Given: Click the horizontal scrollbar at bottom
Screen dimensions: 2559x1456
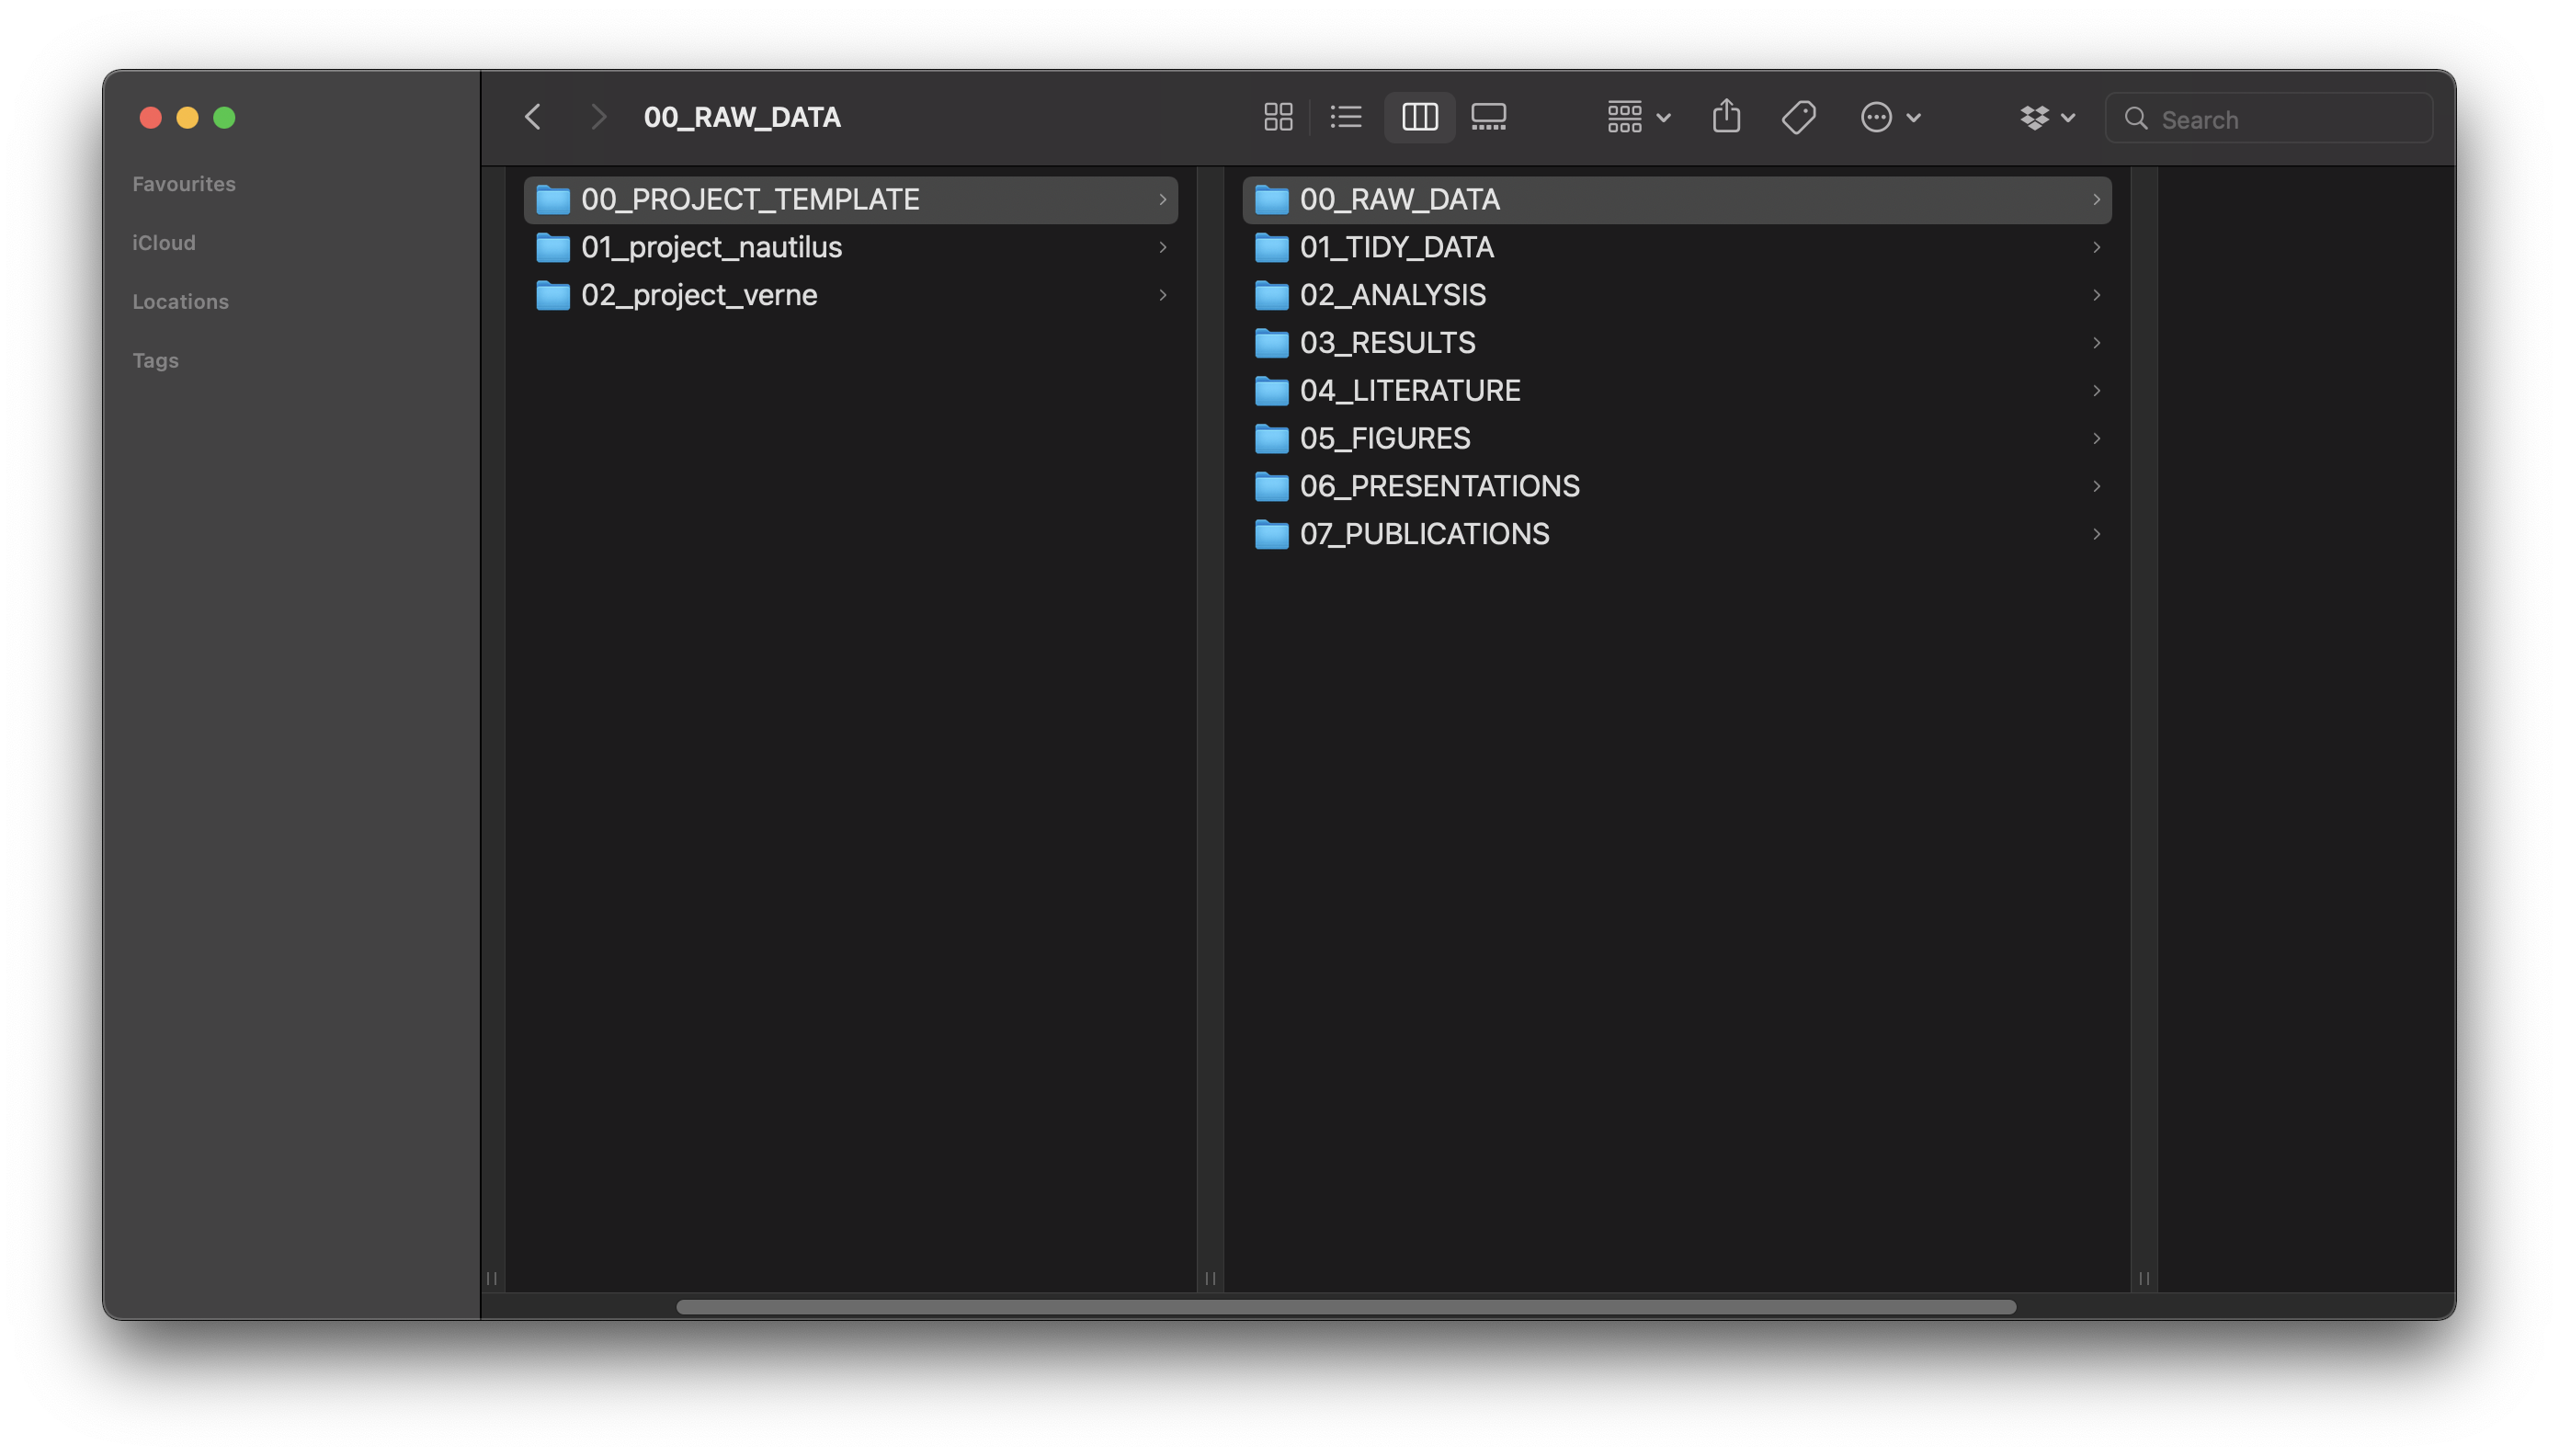Looking at the screenshot, I should 1345,1307.
